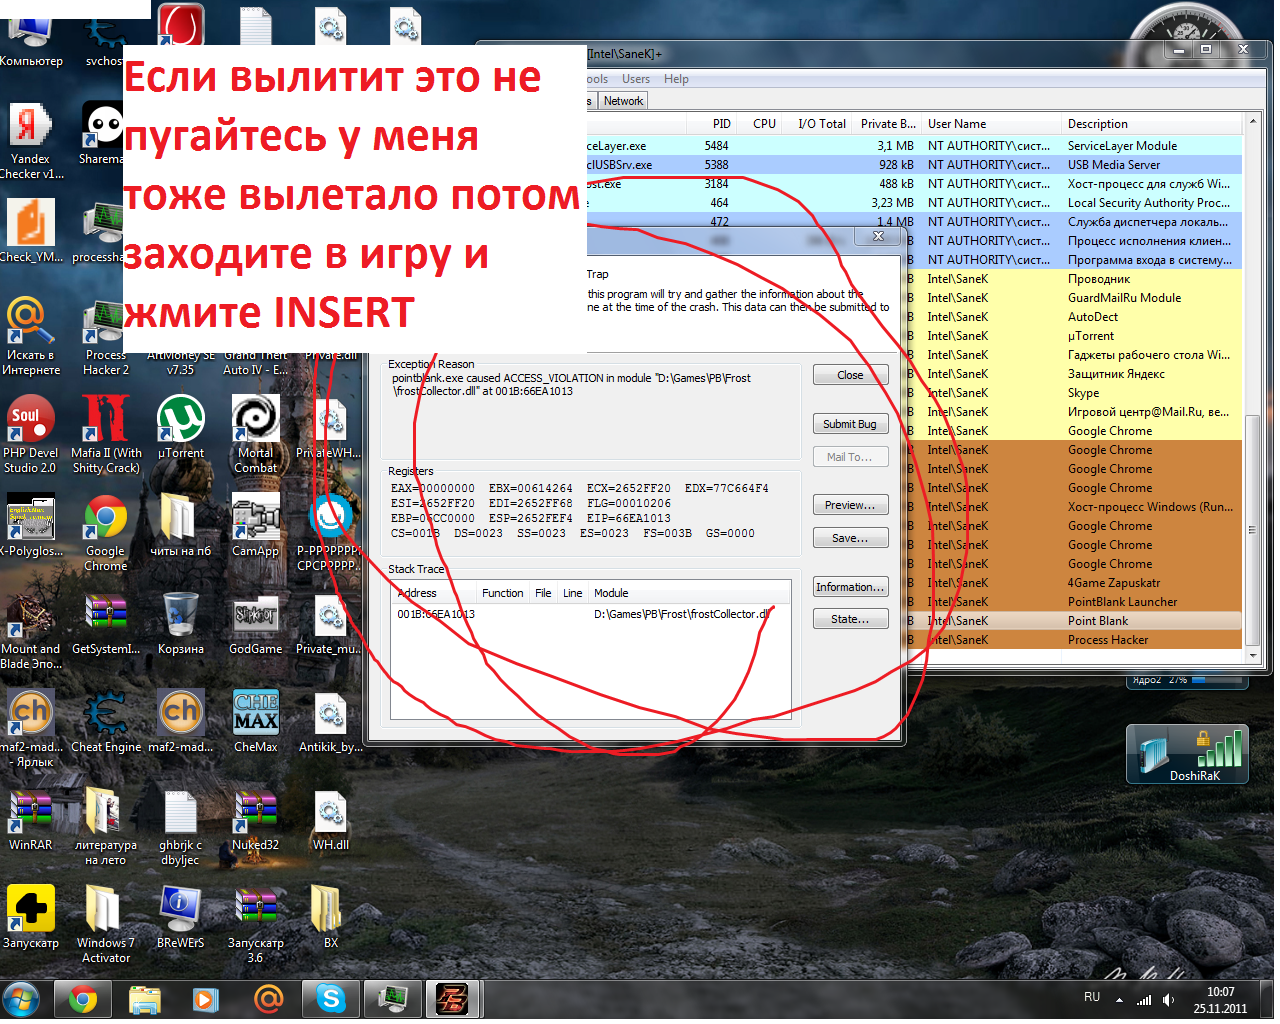Screen dimensions: 1280x1024
Task: Open Help menu in Process Hacker
Action: [x=677, y=80]
